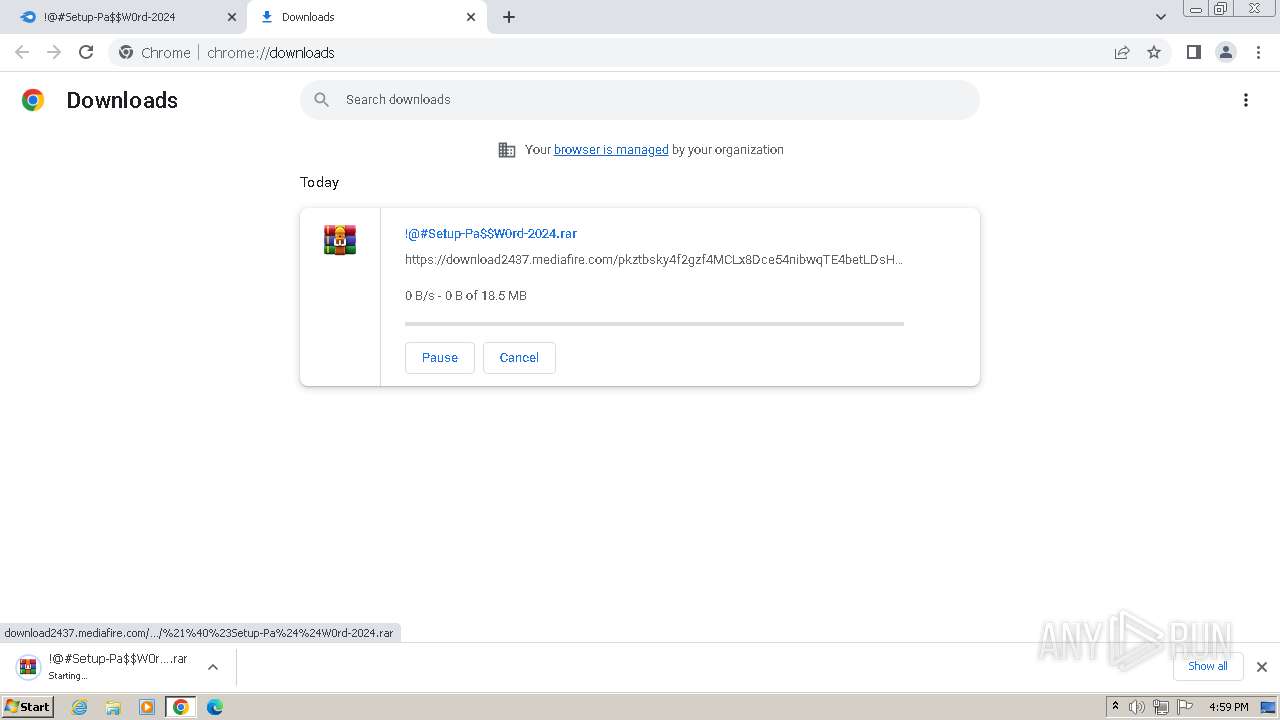Expand the download shelf item options arrow
1280x720 pixels.
[x=212, y=667]
